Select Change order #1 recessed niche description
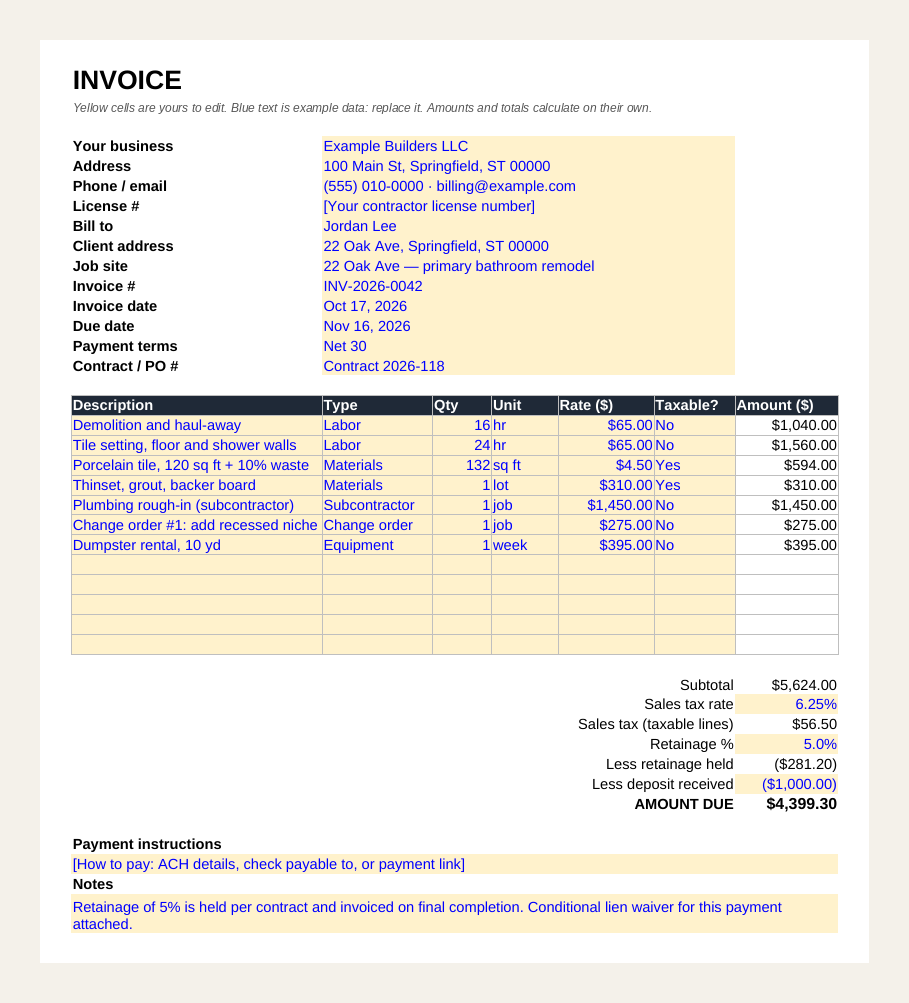 pos(197,525)
